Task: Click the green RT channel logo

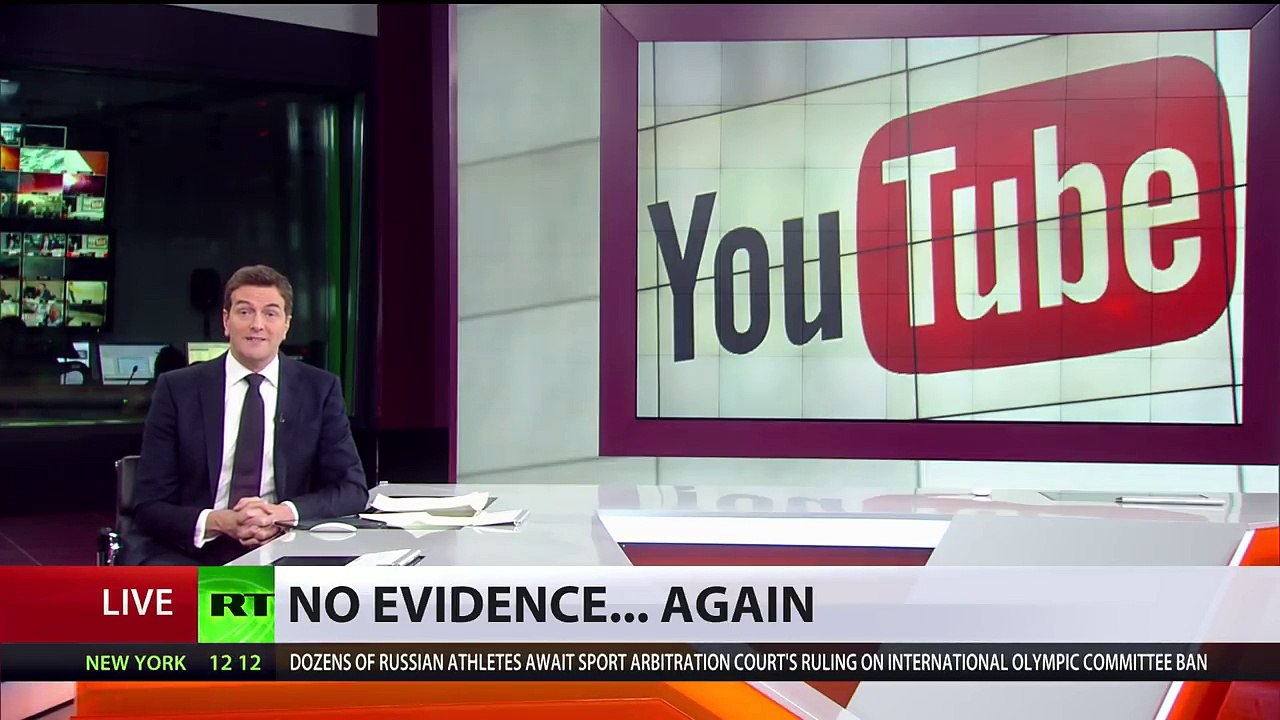Action: pos(236,604)
